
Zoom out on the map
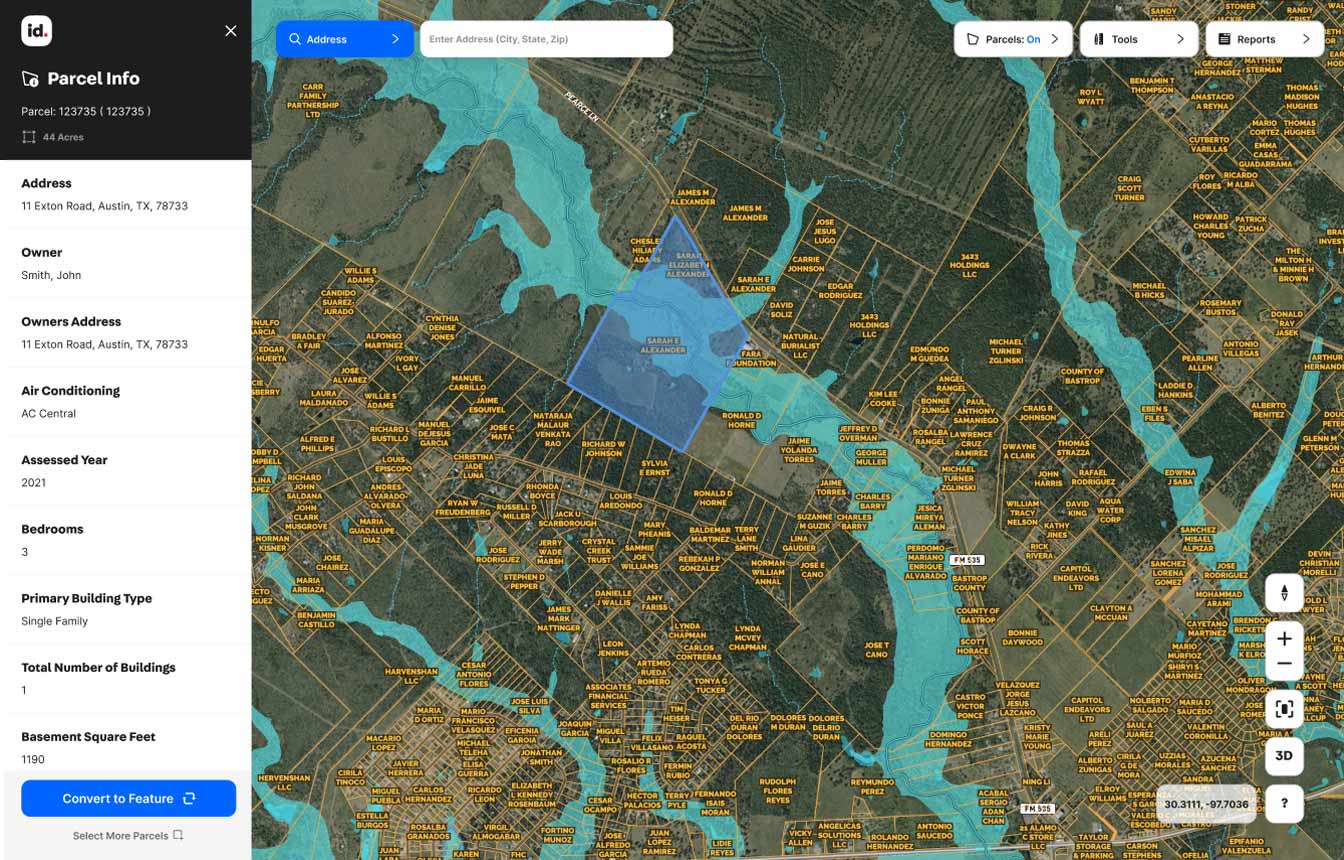tap(1285, 665)
